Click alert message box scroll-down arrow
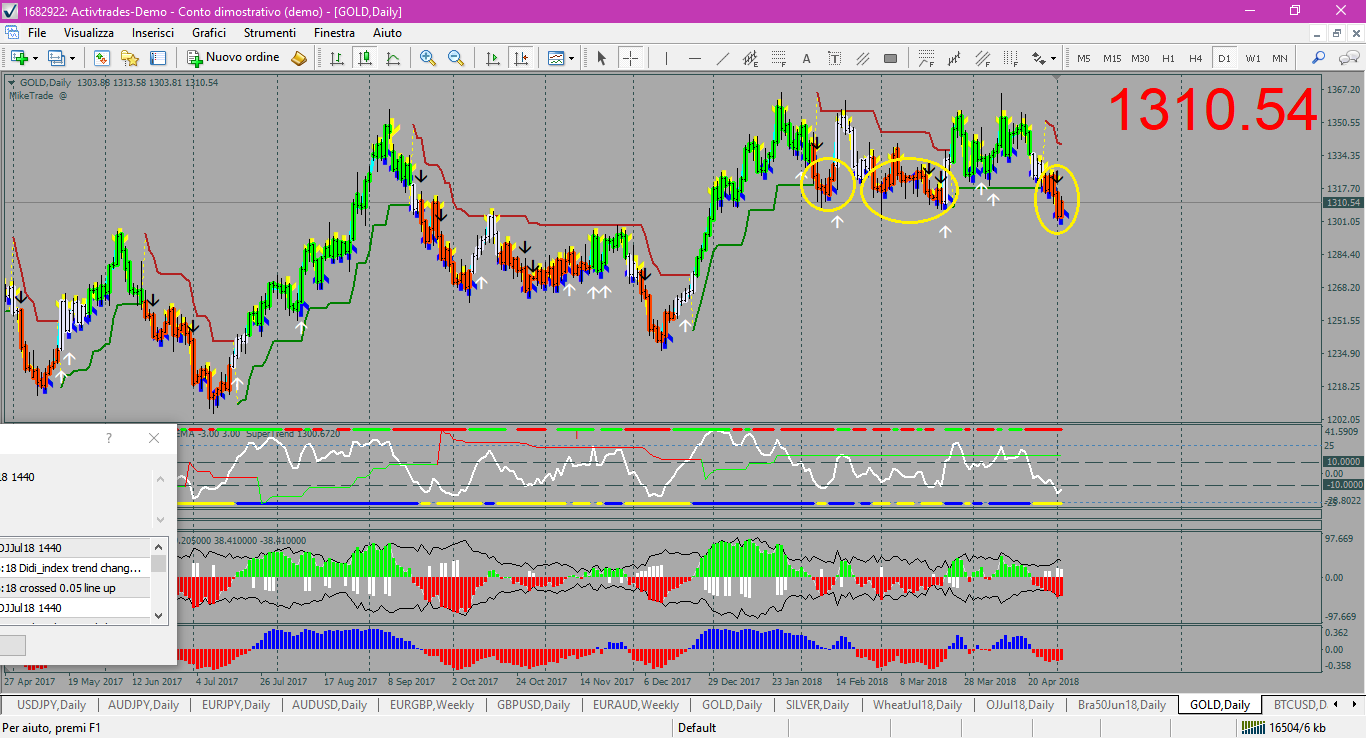The width and height of the screenshot is (1366, 738). click(160, 520)
